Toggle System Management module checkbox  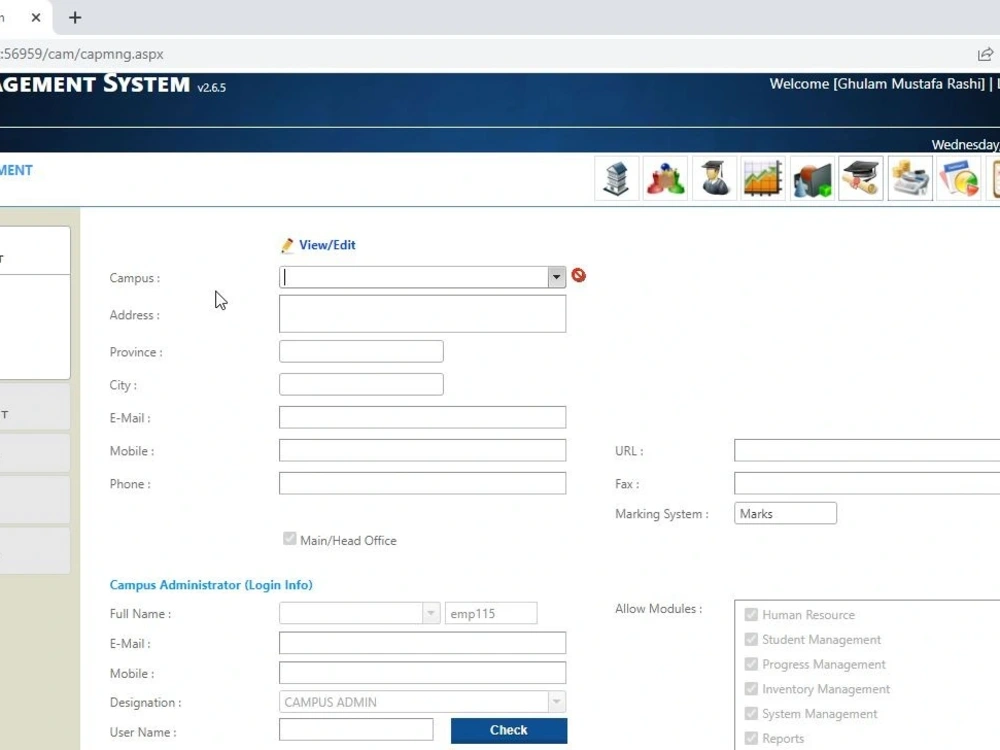(751, 714)
